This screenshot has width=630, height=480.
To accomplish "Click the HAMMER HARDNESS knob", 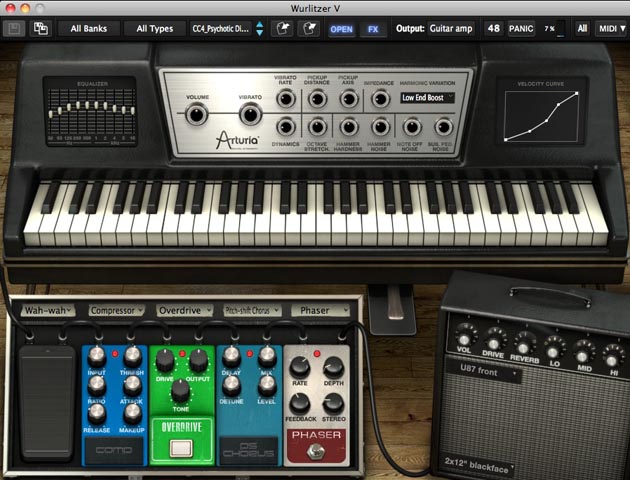I will click(348, 127).
